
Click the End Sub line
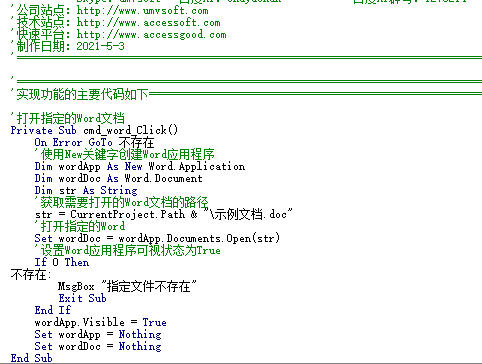point(31,358)
